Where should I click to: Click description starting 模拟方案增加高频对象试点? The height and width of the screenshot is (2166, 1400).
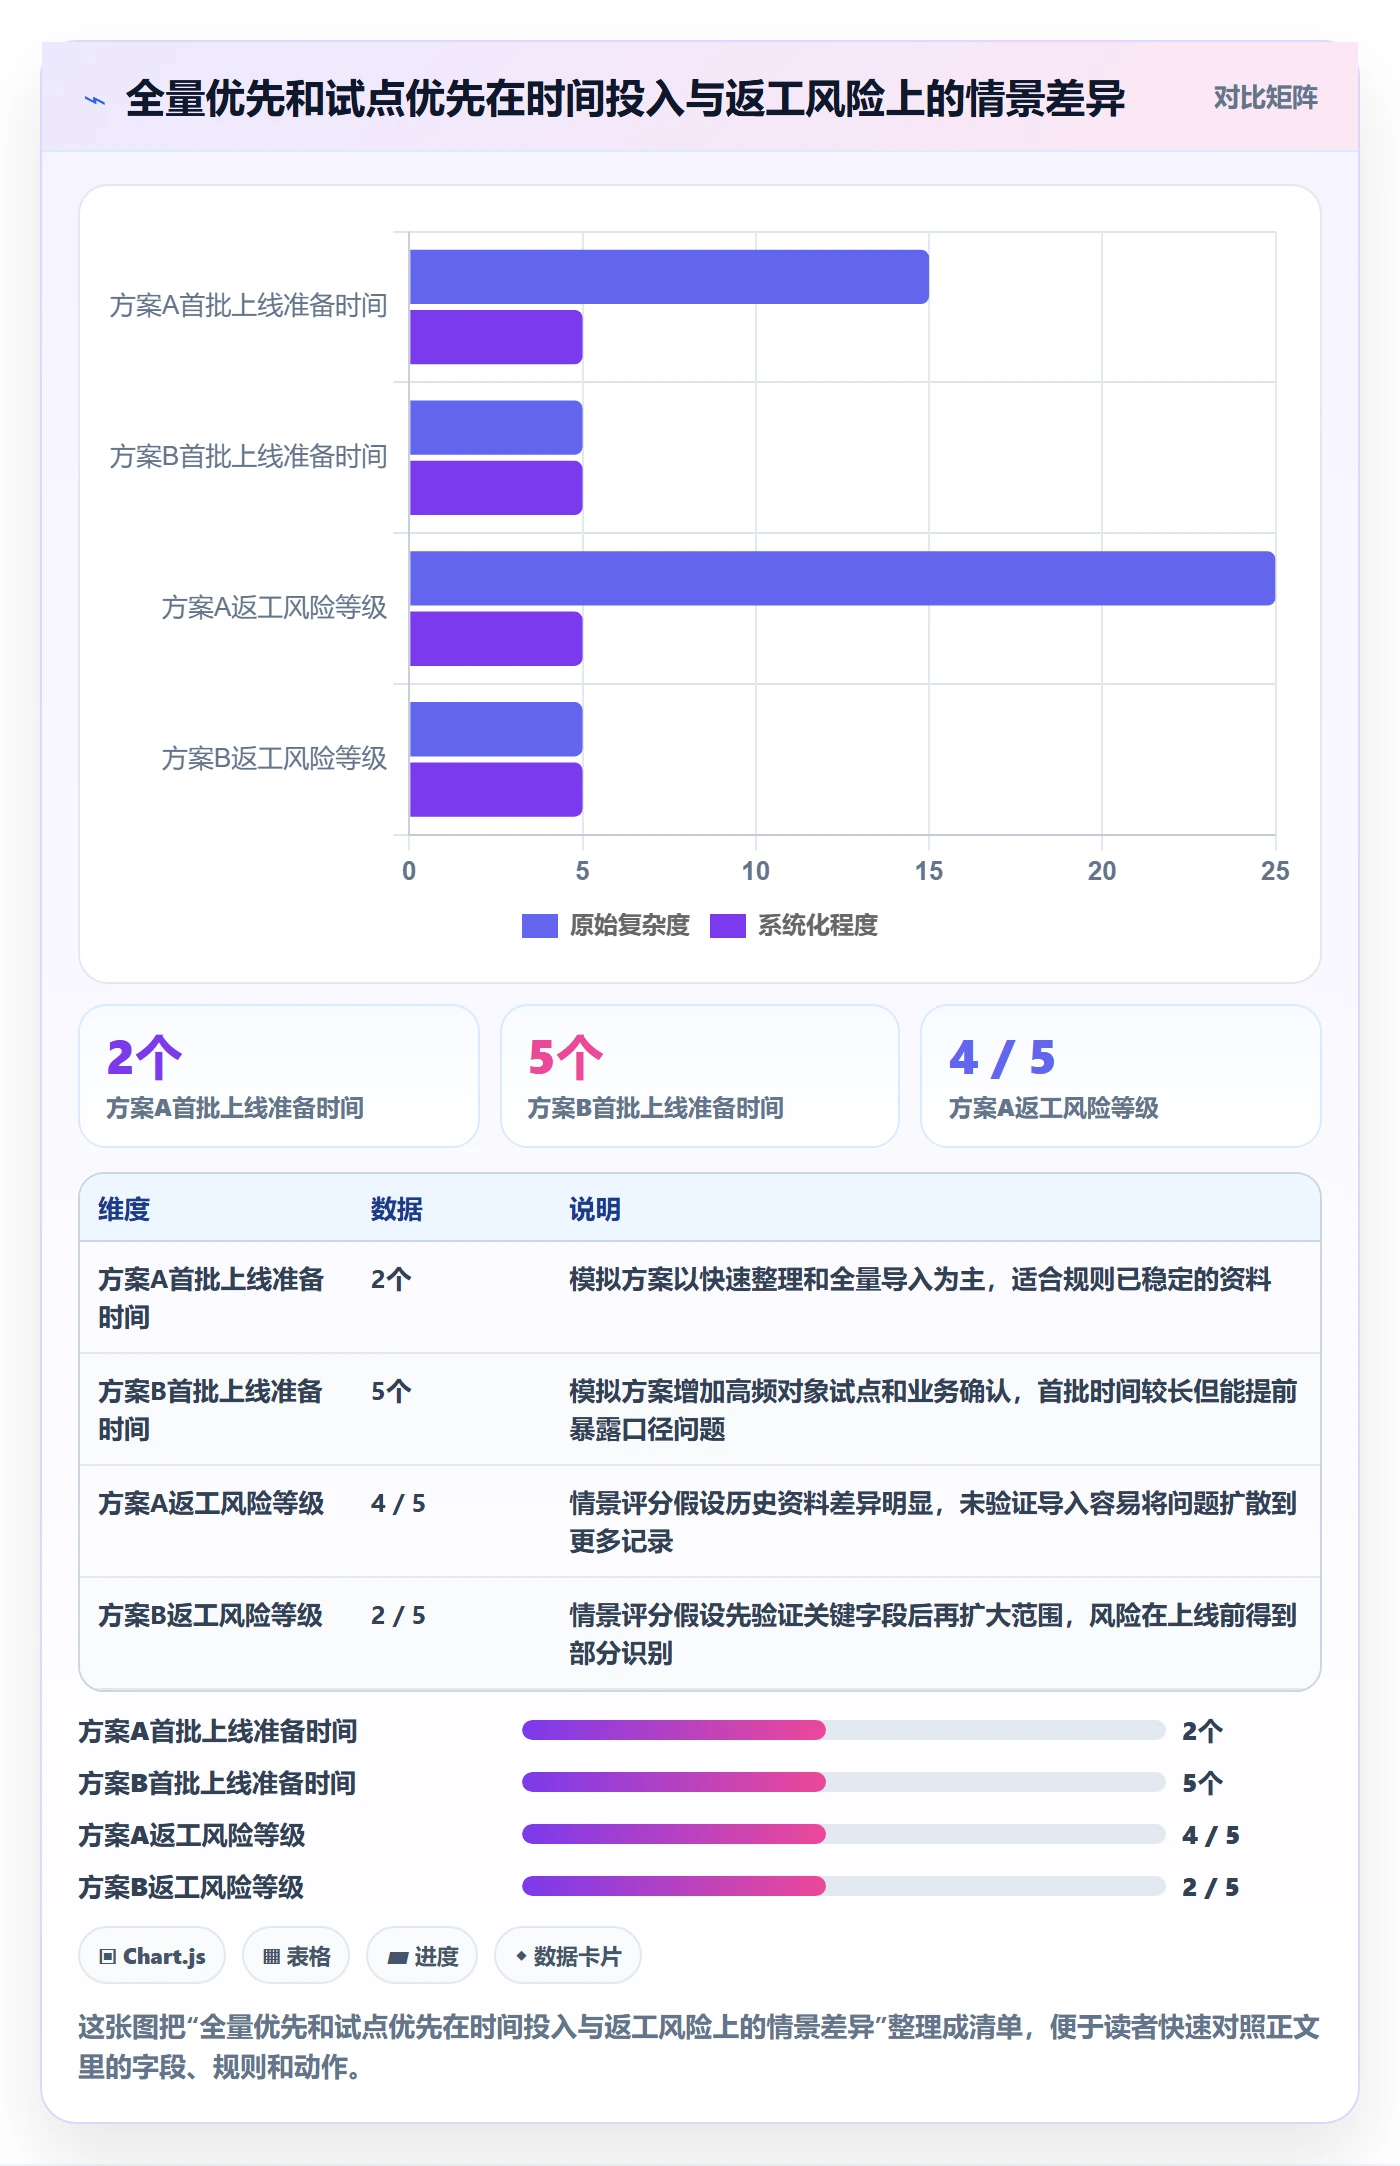point(933,1410)
